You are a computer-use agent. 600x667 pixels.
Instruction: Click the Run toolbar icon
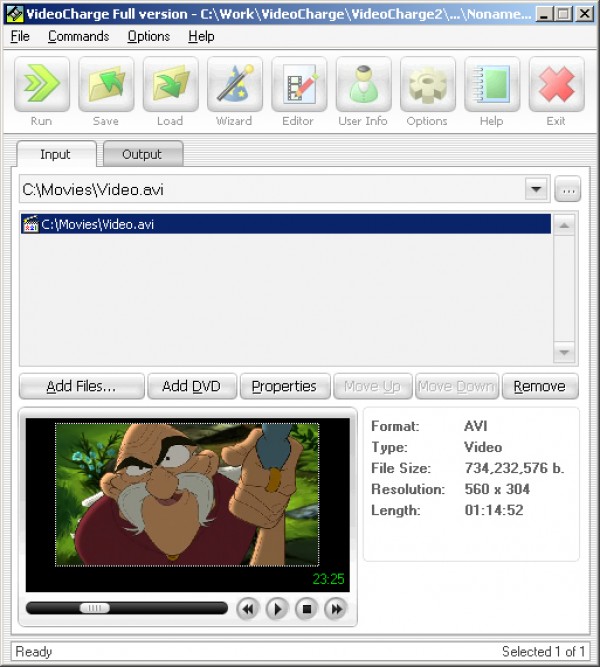click(42, 84)
